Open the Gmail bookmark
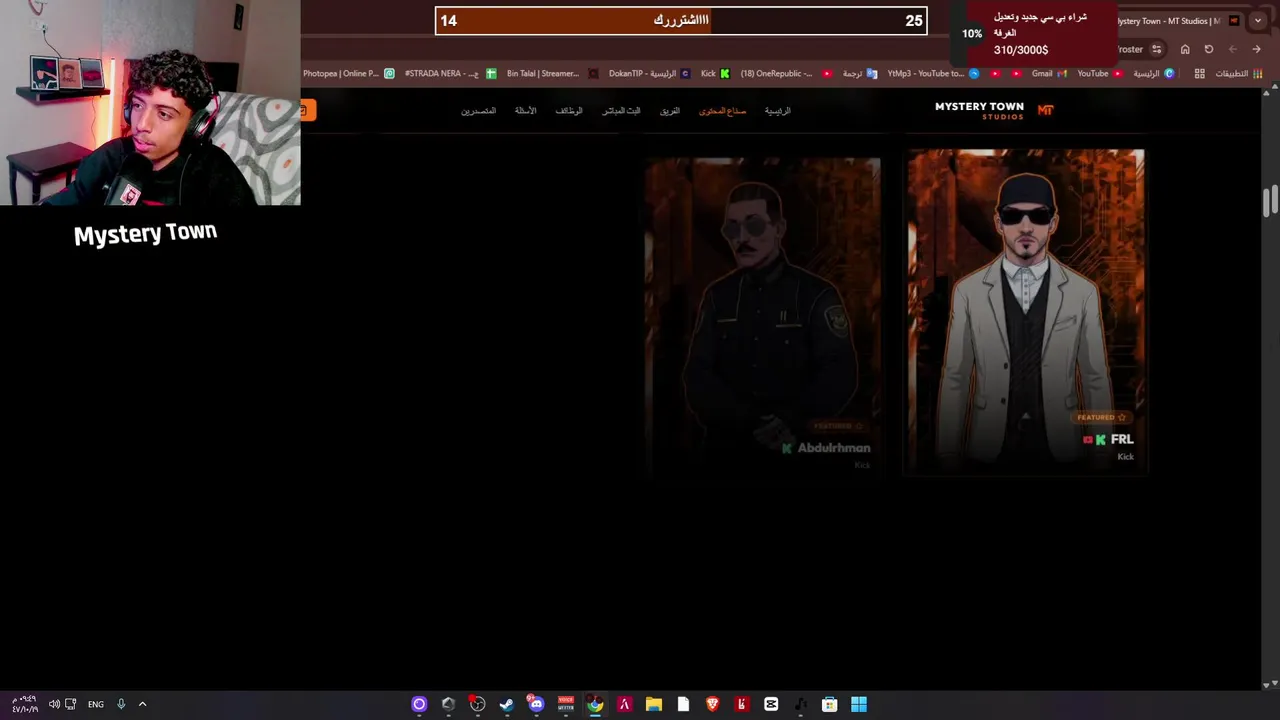Image resolution: width=1280 pixels, height=720 pixels. click(x=1050, y=73)
